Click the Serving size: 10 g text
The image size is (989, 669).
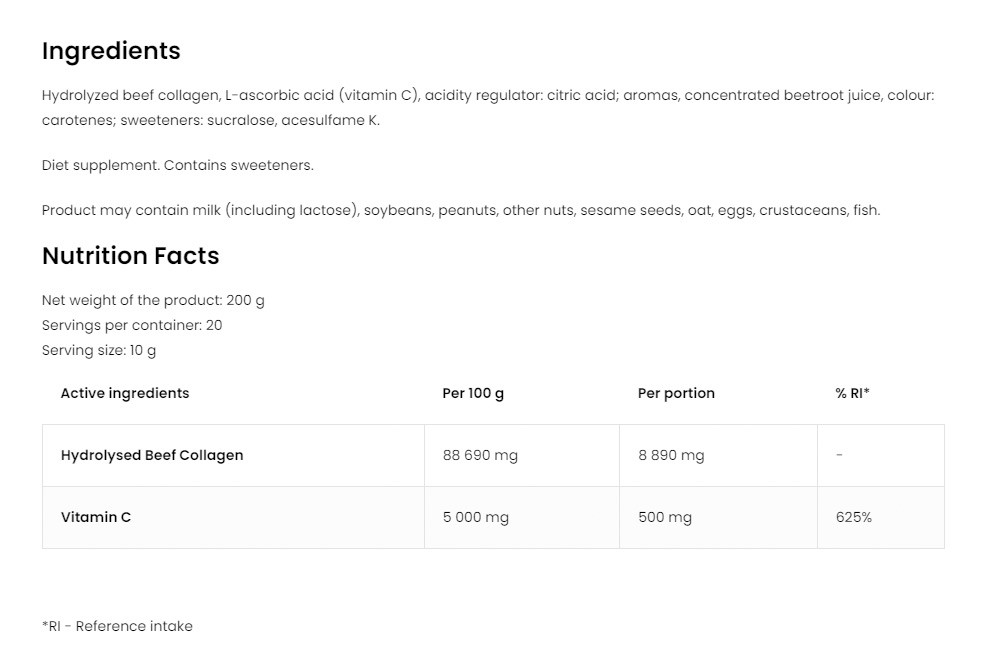[99, 351]
